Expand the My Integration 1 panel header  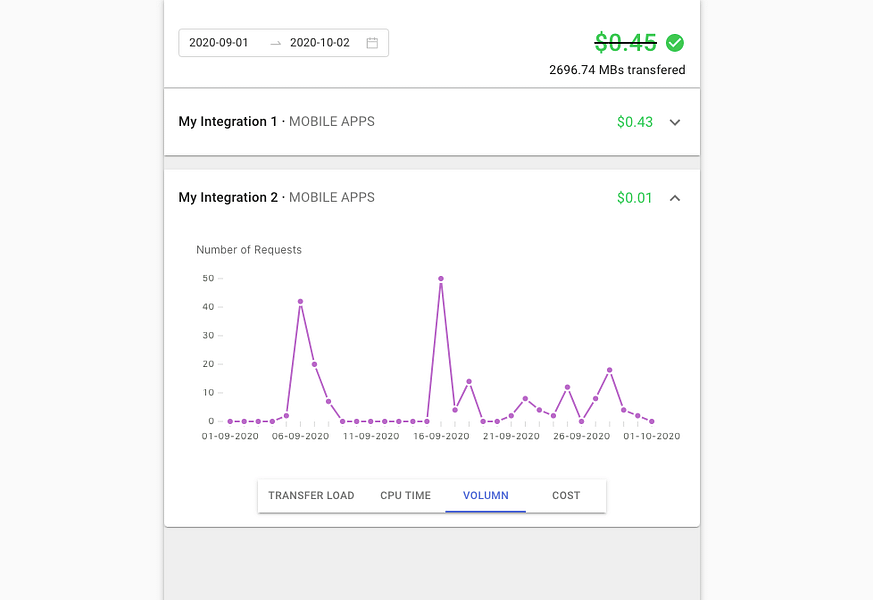point(431,122)
